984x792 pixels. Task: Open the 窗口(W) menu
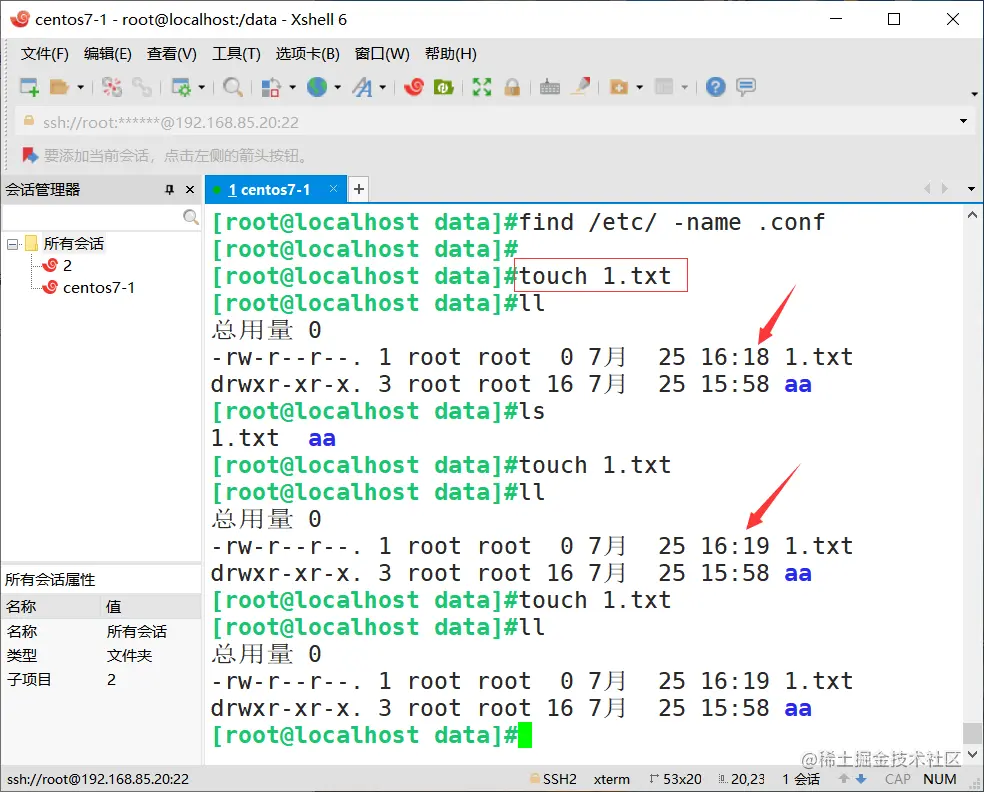pyautogui.click(x=382, y=53)
